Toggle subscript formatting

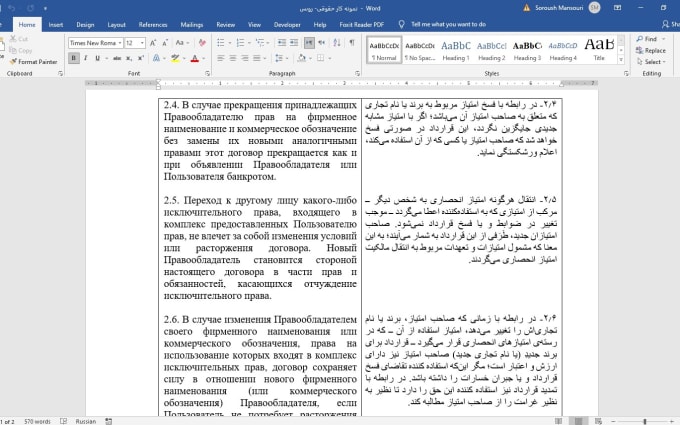click(x=129, y=58)
